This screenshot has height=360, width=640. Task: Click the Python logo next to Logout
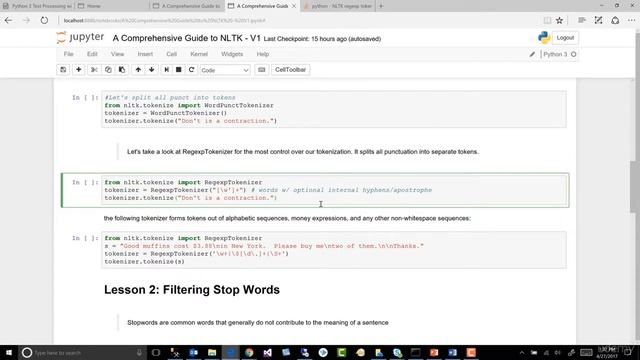tap(544, 38)
